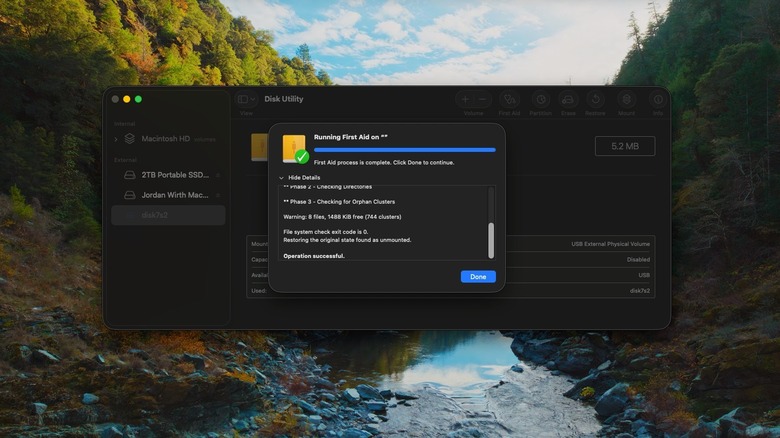Click the partially hidden volume icon behind dialog
This screenshot has height=438, width=780.
(x=259, y=147)
